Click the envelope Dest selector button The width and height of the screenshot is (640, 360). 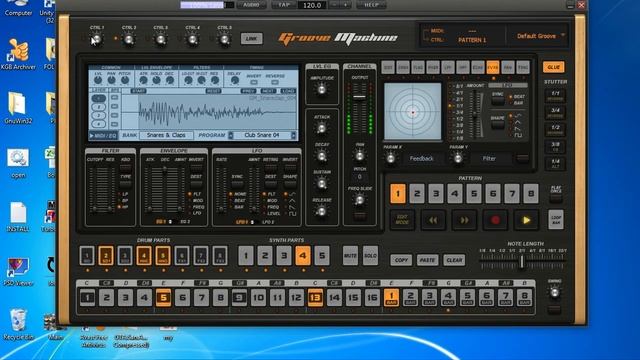point(196,184)
